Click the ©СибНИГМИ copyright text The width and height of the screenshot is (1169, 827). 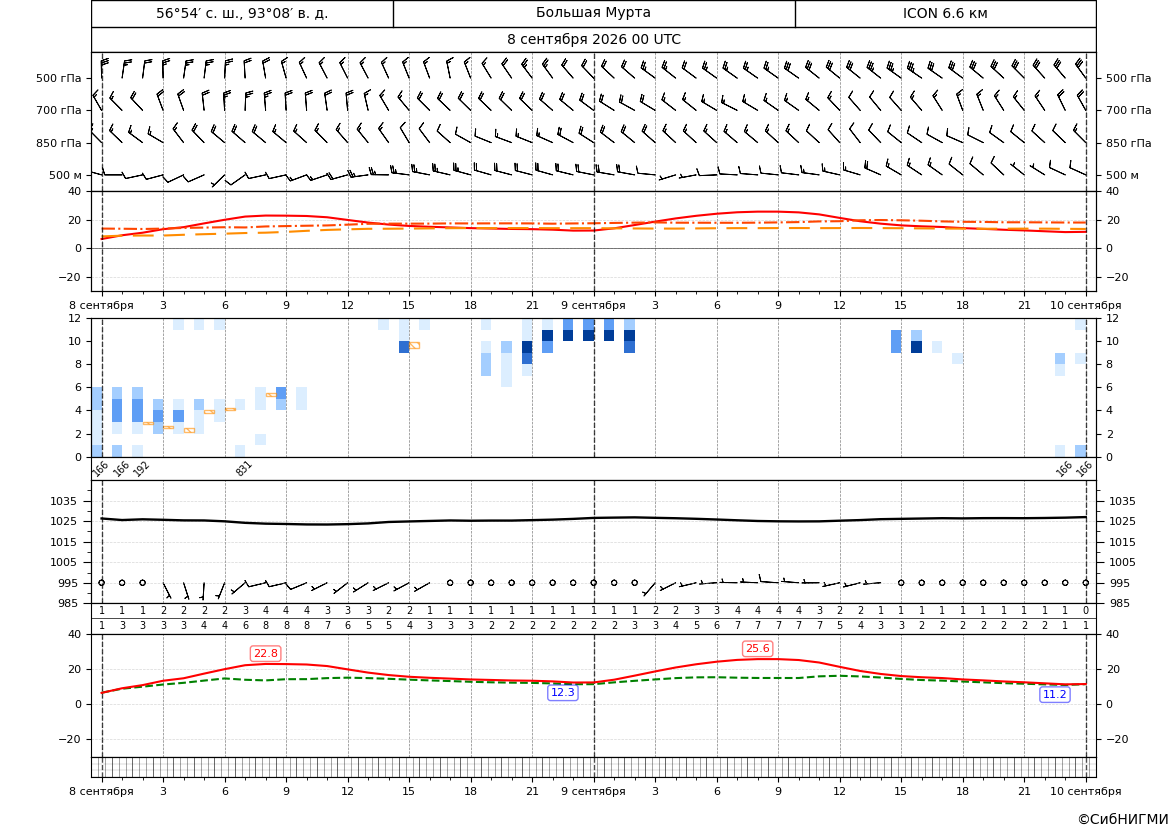[1123, 819]
